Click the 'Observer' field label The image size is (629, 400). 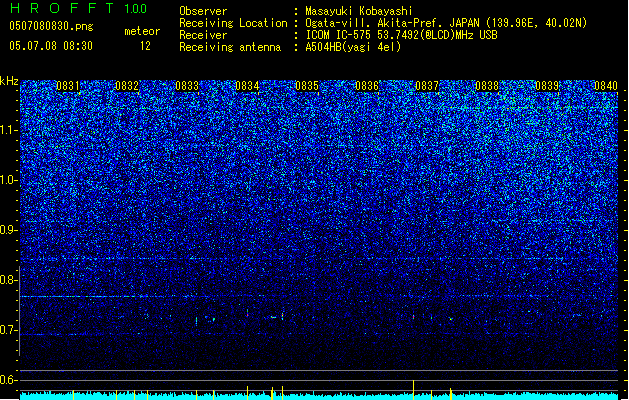pyautogui.click(x=203, y=11)
